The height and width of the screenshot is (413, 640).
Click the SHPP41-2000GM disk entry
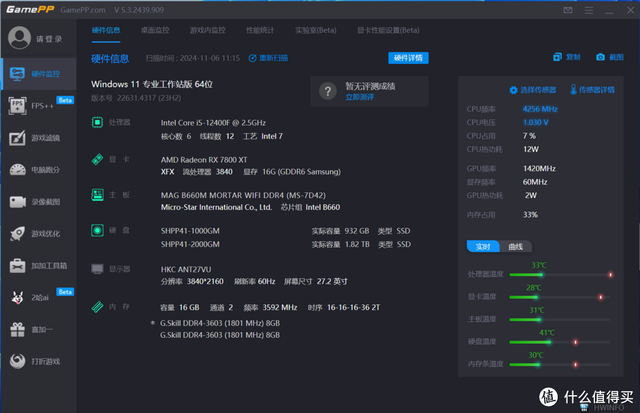point(190,244)
